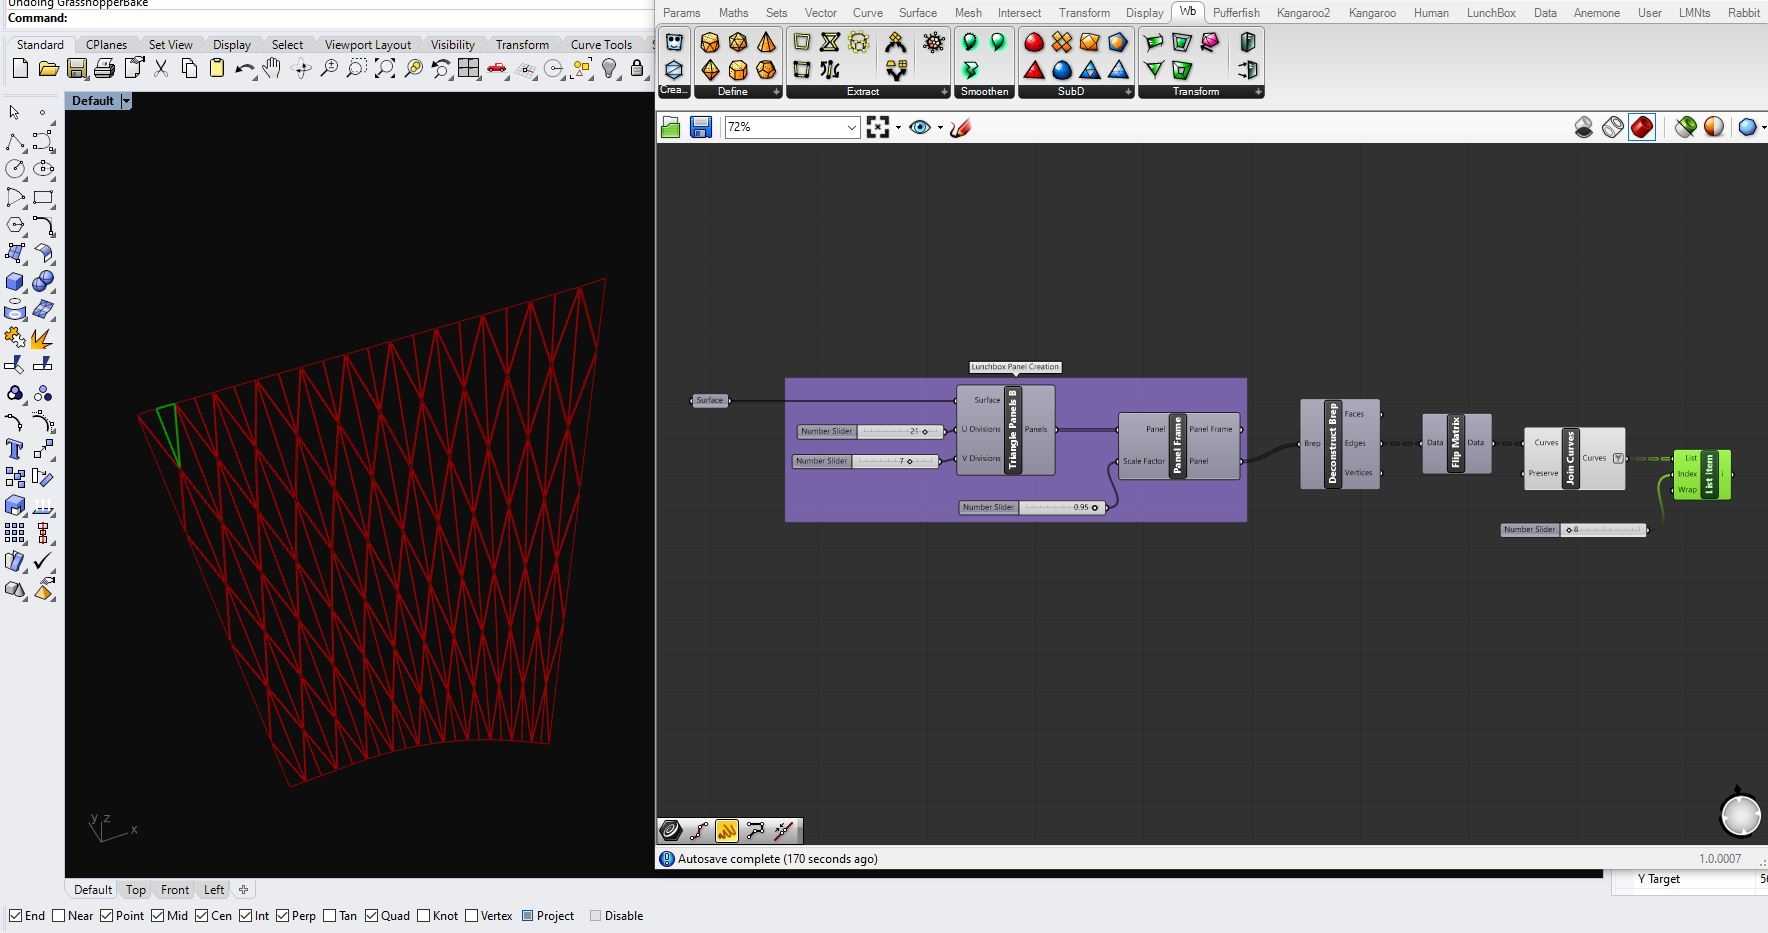Click the wireframe preview icon in Grasshopper

point(1613,127)
